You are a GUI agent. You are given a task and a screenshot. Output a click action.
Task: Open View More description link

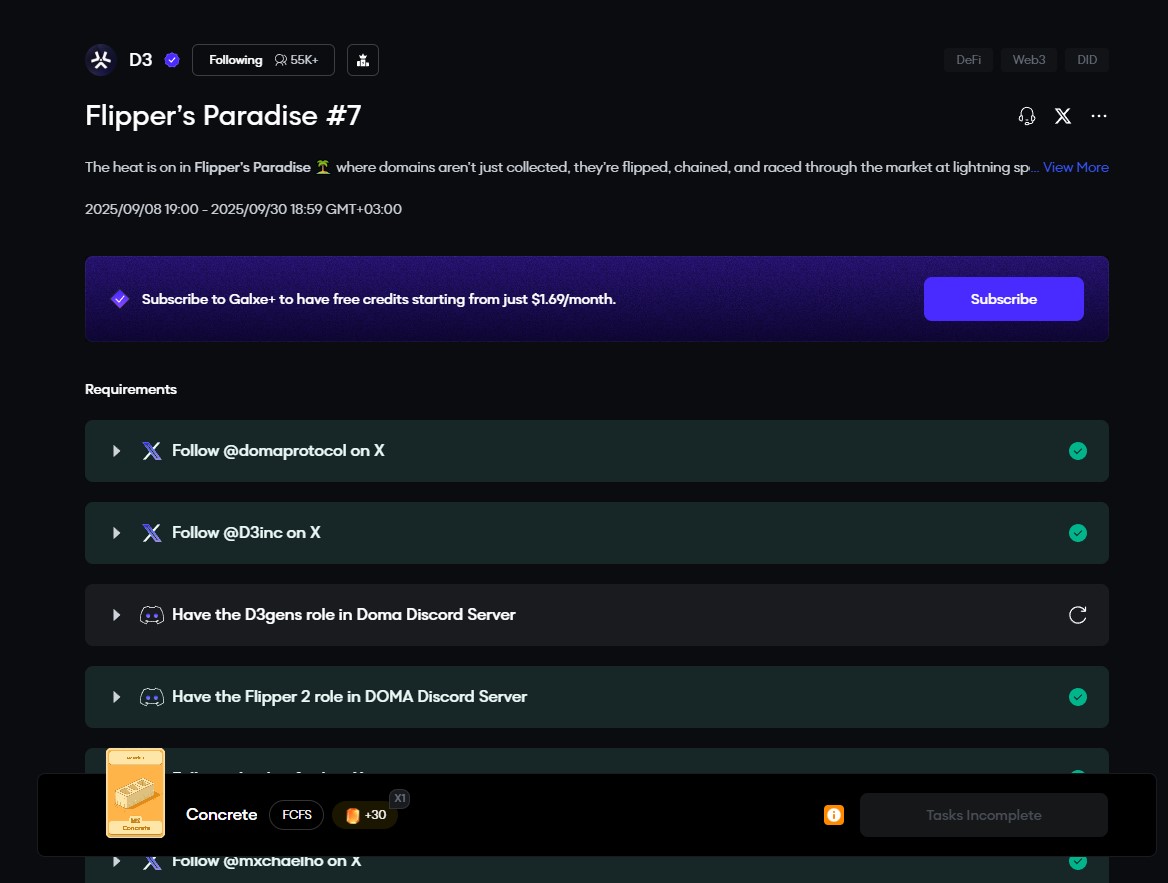[x=1075, y=167]
